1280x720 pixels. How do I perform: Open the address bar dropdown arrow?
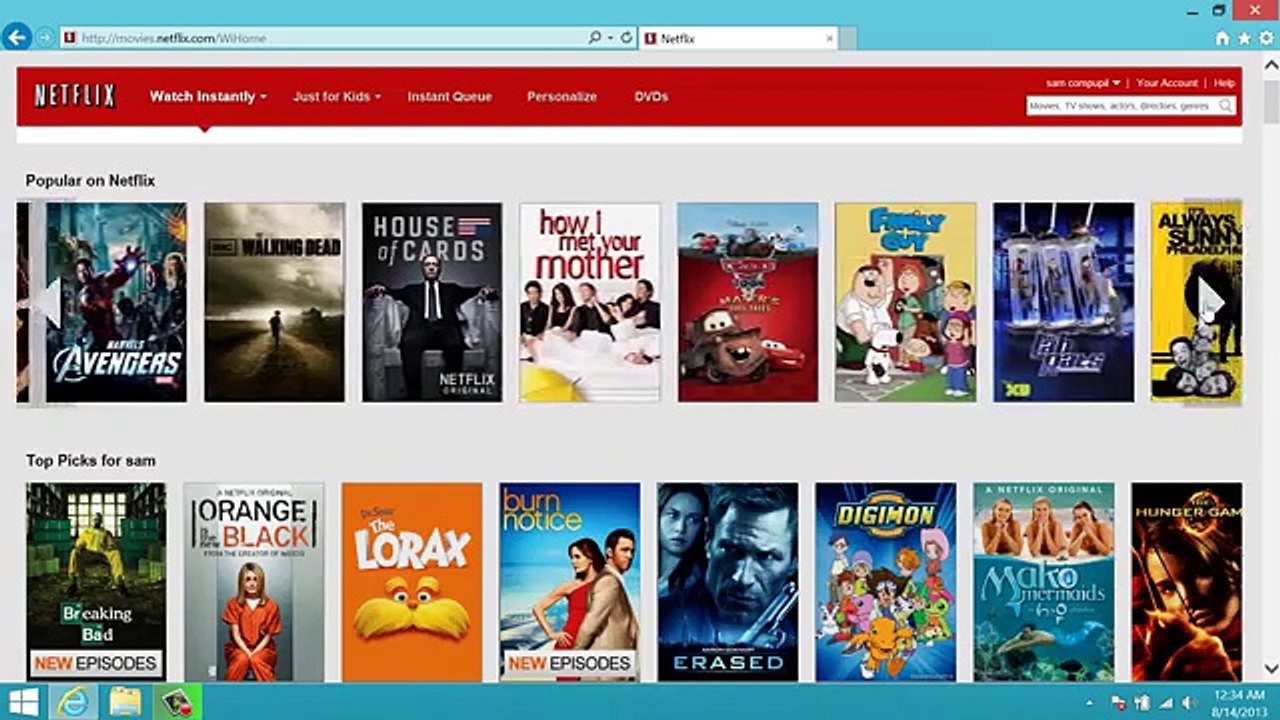(610, 38)
